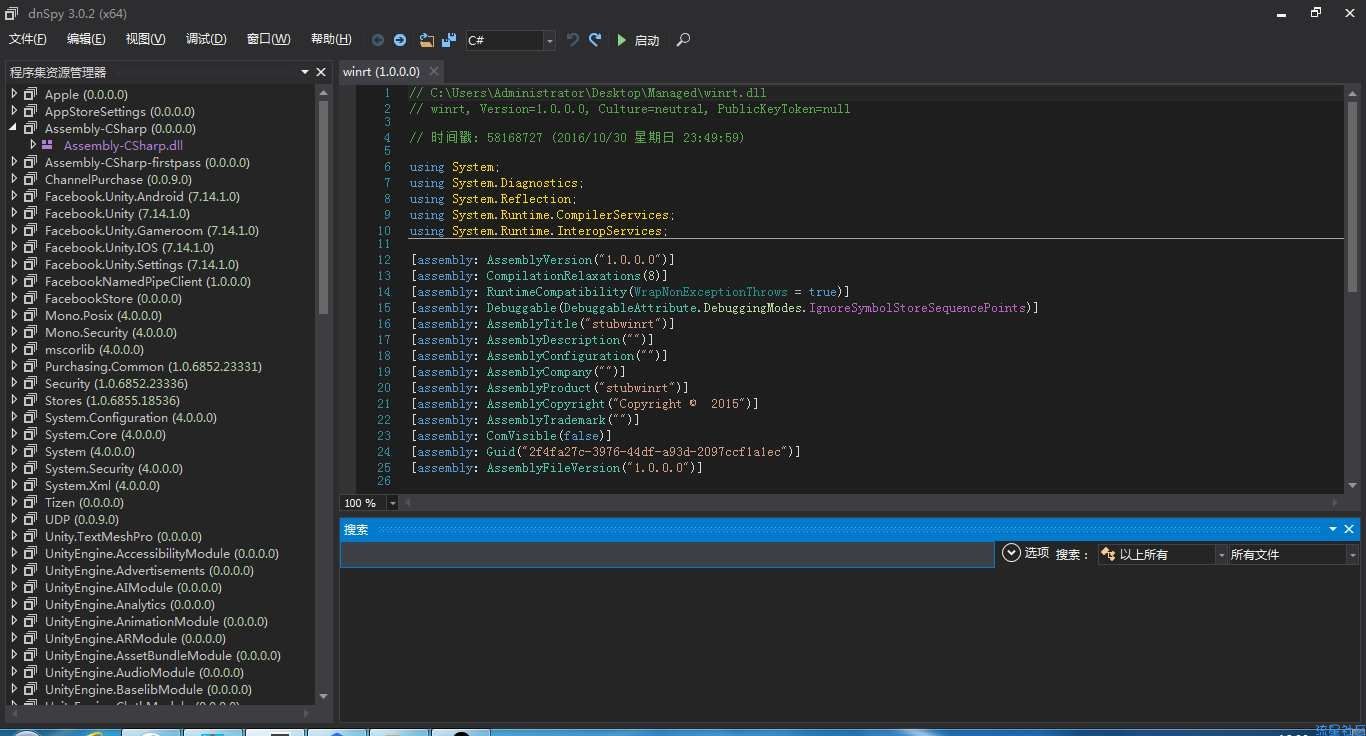Start debugging with the 启动 button

click(x=637, y=40)
